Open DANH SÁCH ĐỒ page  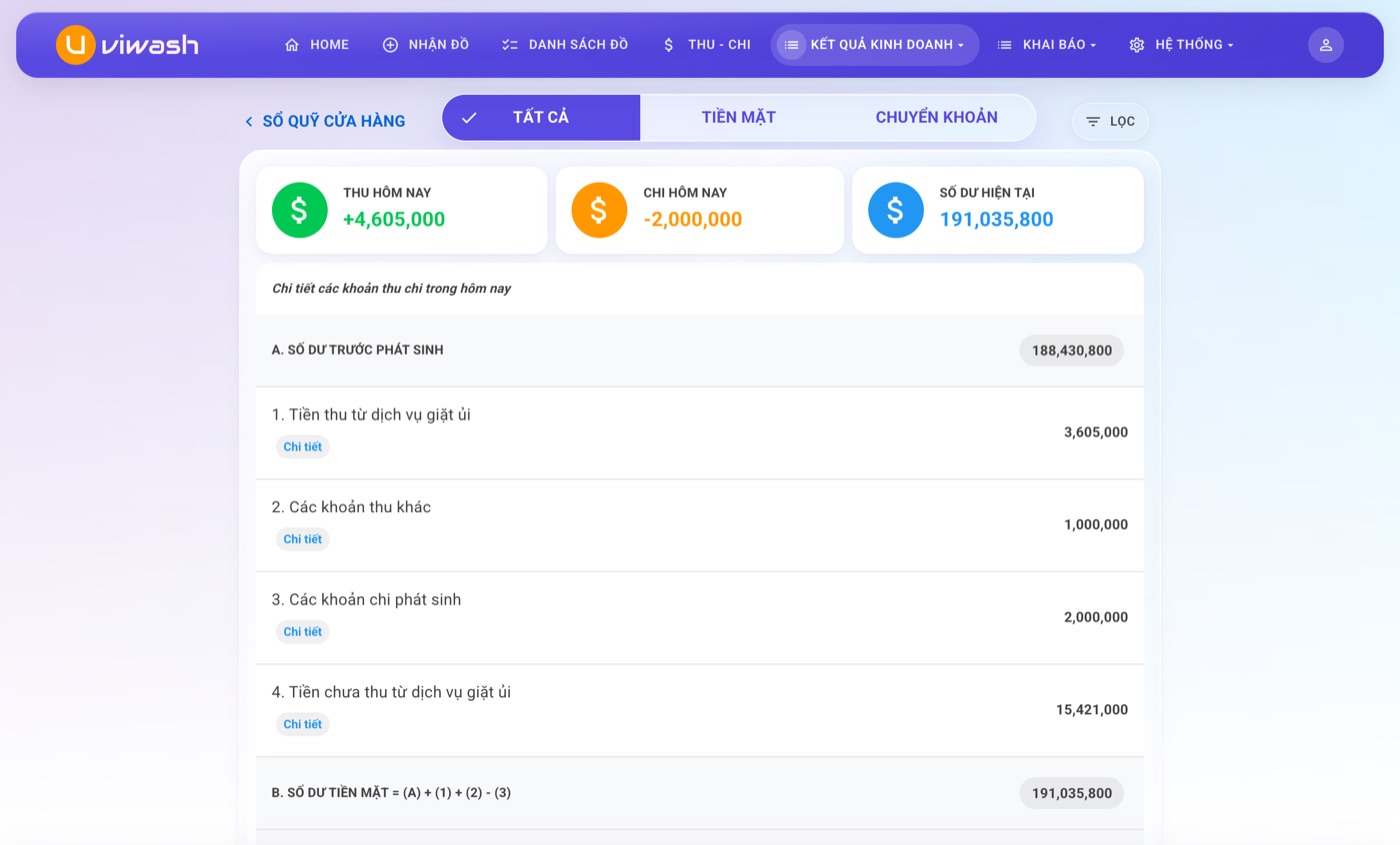(x=565, y=45)
